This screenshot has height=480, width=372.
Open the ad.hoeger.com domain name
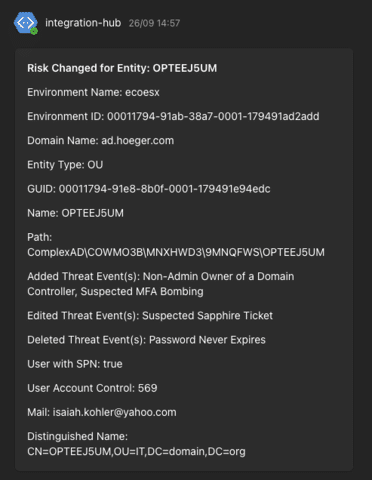click(x=138, y=141)
